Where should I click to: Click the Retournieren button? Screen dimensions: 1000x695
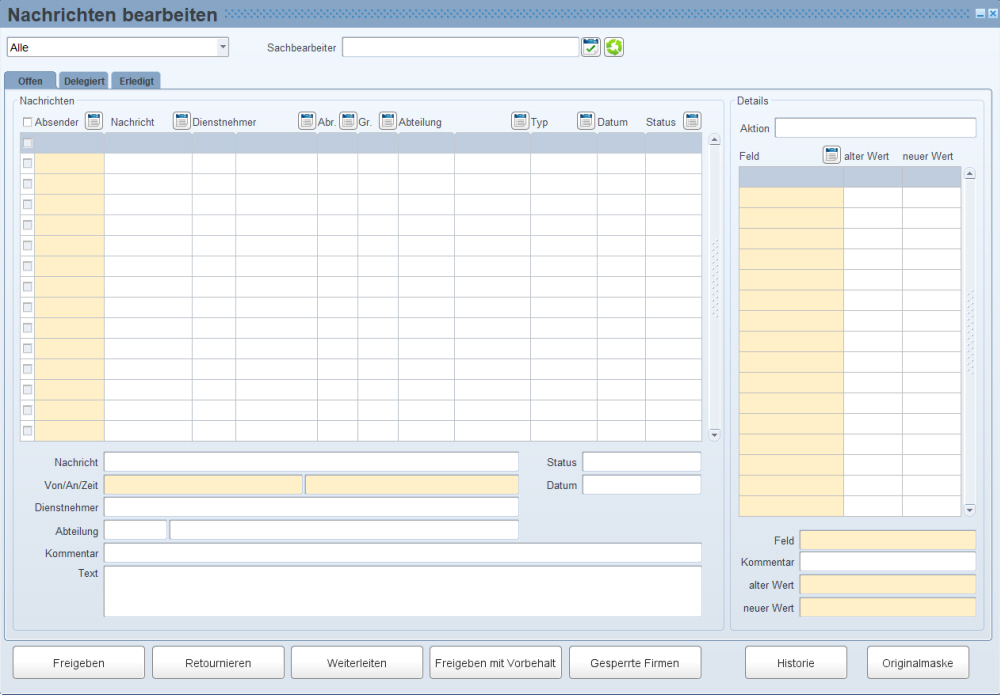(x=218, y=663)
